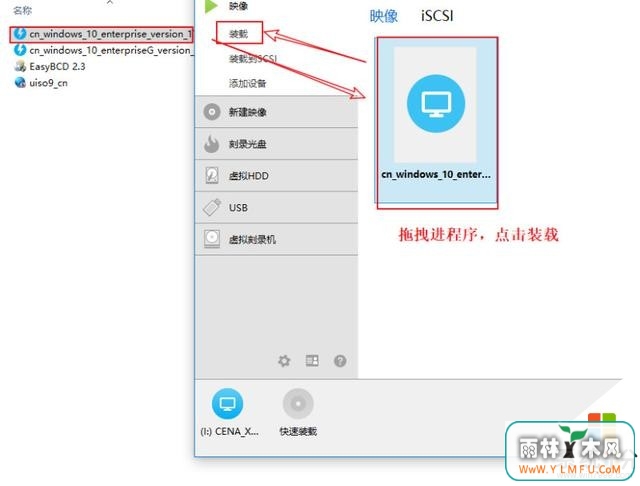
Task: Switch to the 映像 (Images) tab
Action: pyautogui.click(x=384, y=16)
